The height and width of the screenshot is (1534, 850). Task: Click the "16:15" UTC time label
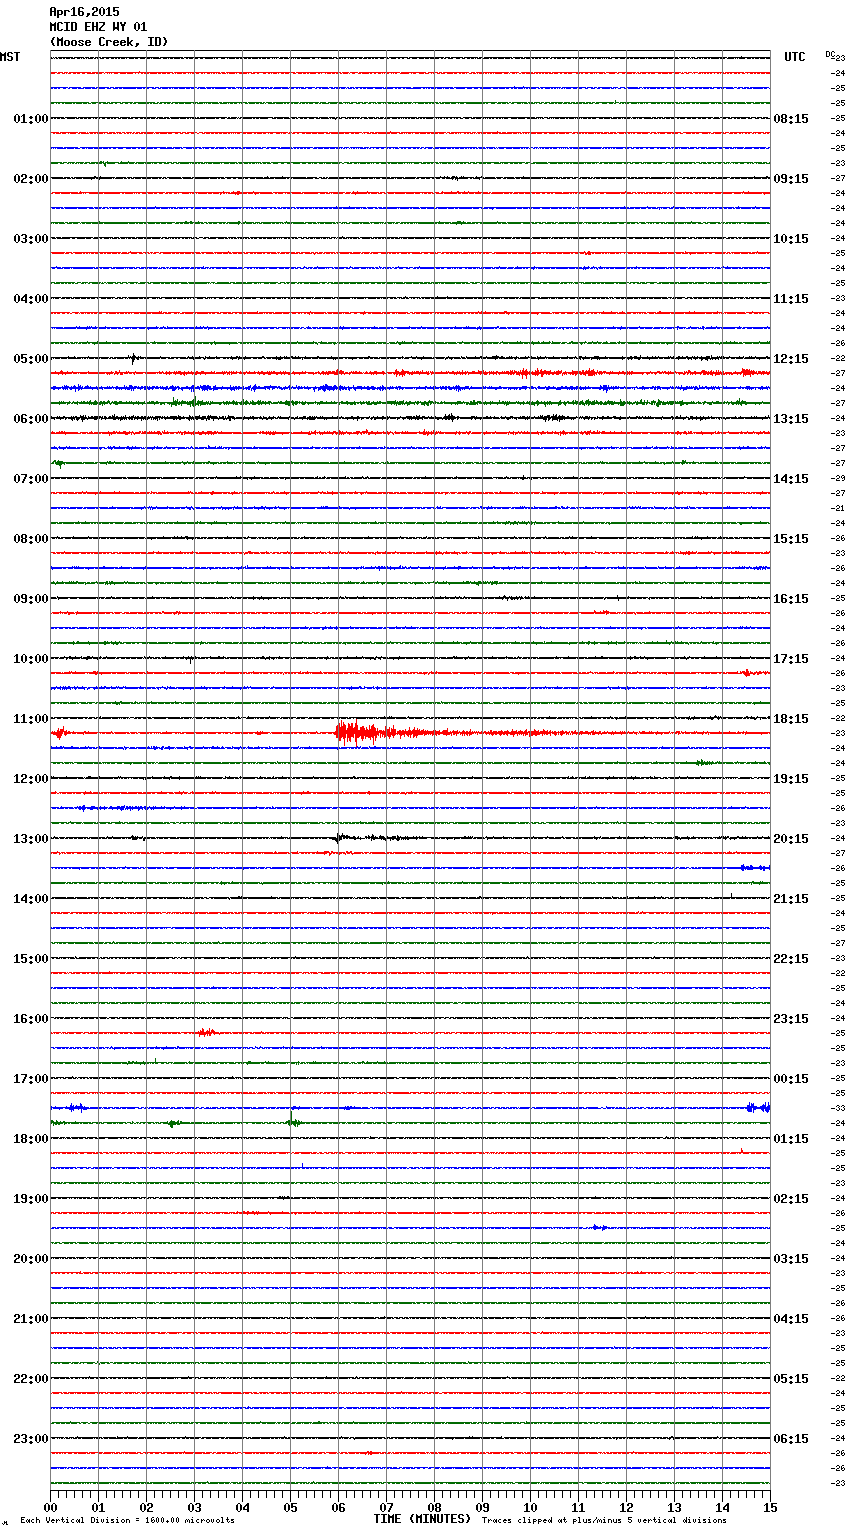click(791, 599)
